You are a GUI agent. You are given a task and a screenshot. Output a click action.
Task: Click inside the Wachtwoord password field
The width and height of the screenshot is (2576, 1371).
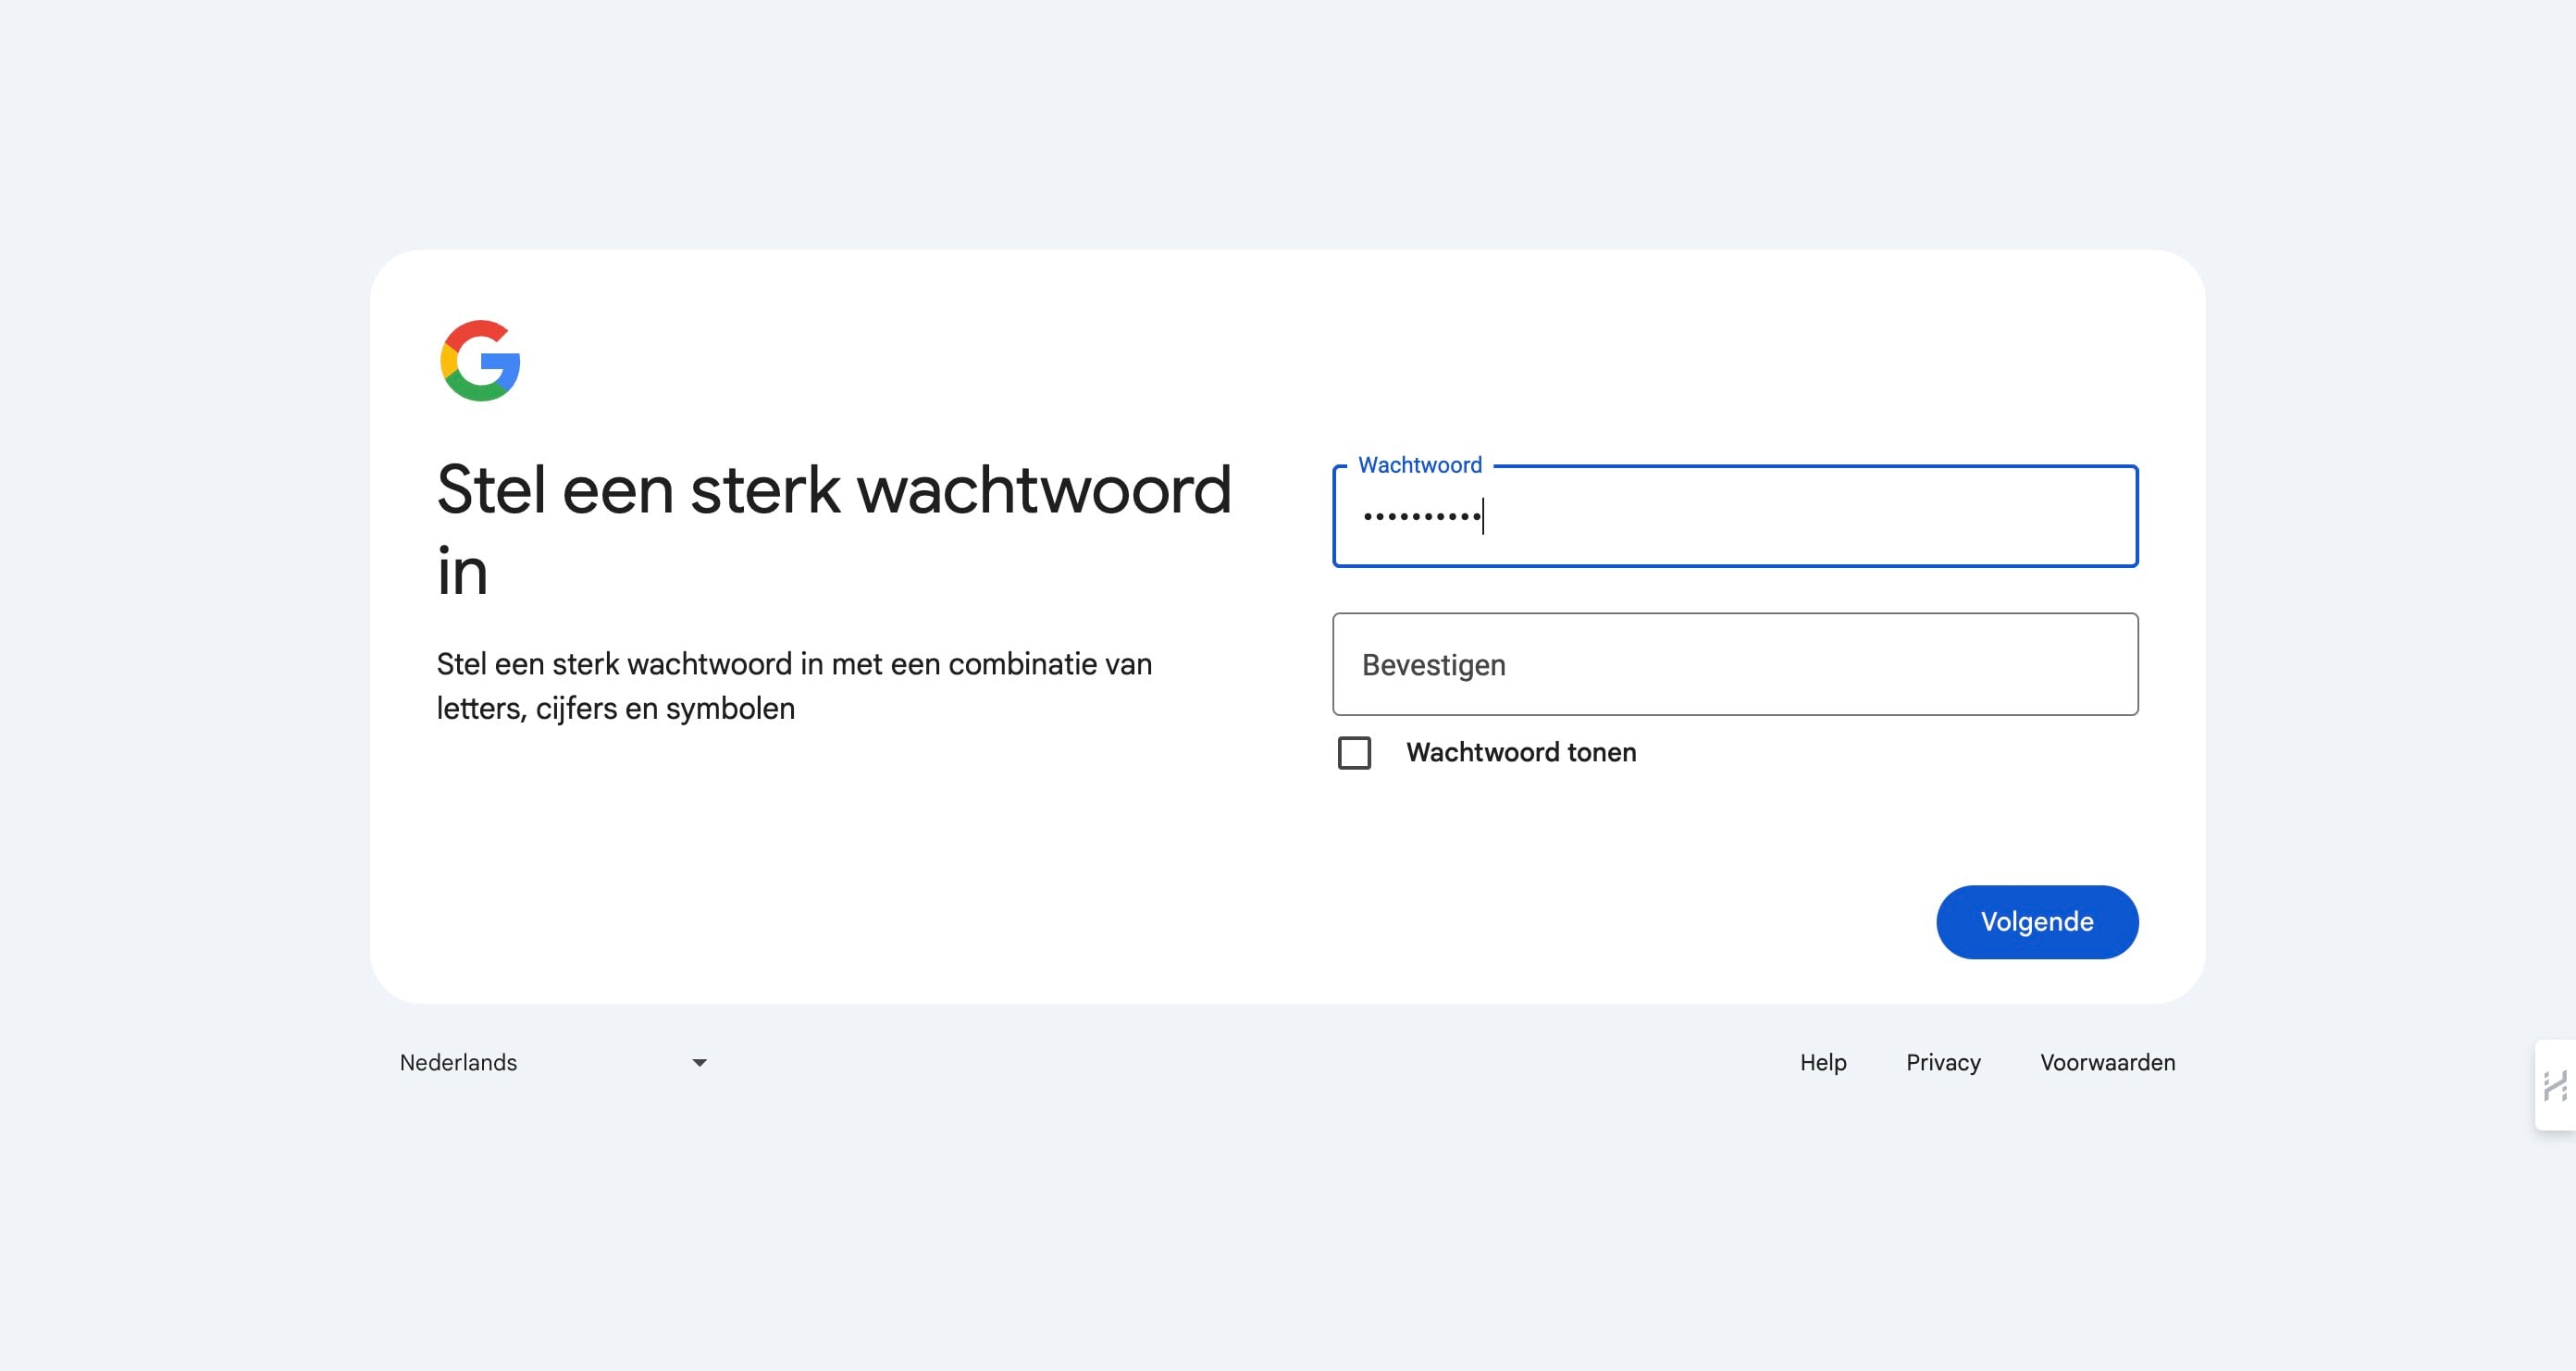[x=1735, y=517]
